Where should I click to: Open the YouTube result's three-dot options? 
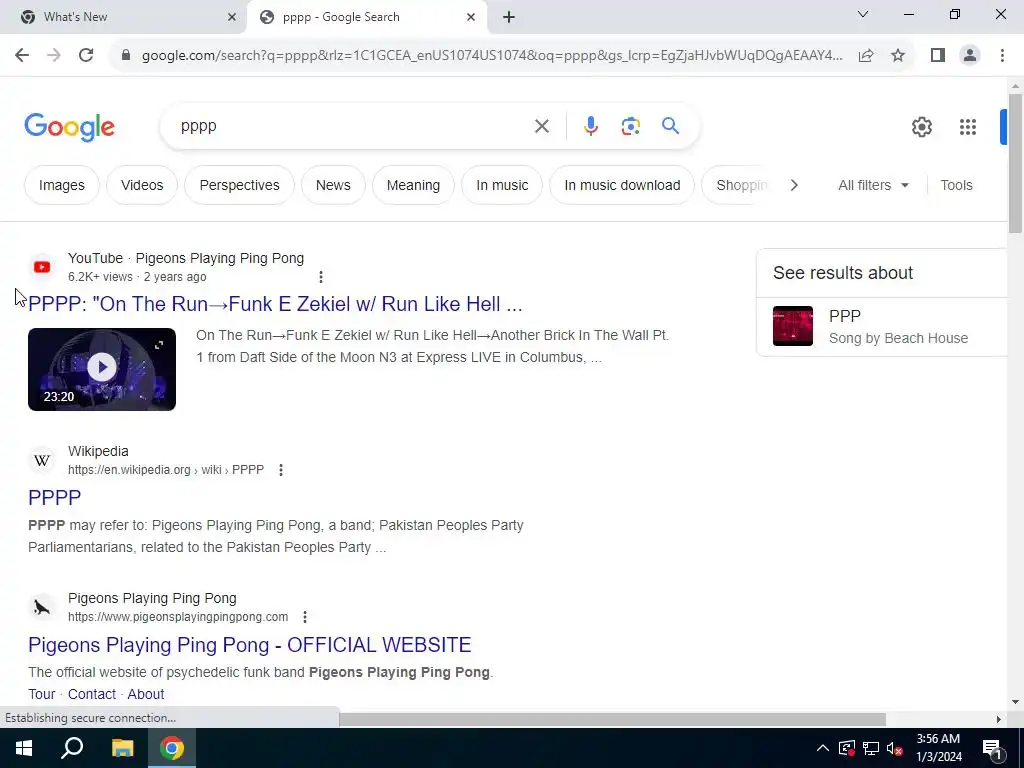(321, 277)
